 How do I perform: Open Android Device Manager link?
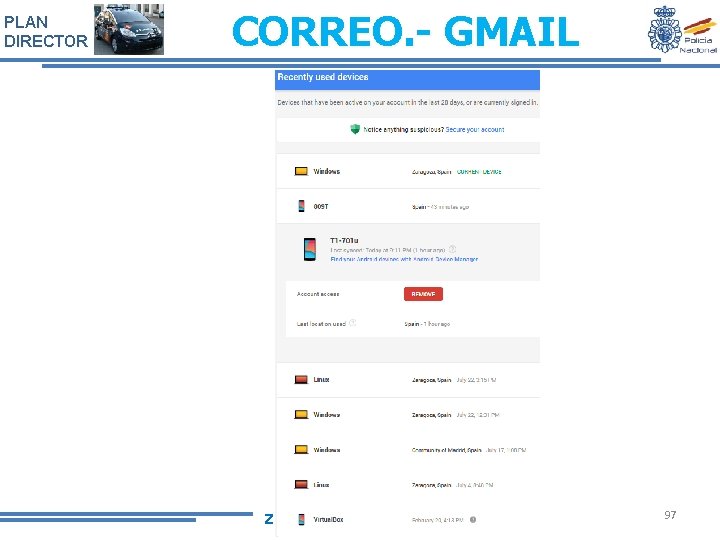click(404, 259)
